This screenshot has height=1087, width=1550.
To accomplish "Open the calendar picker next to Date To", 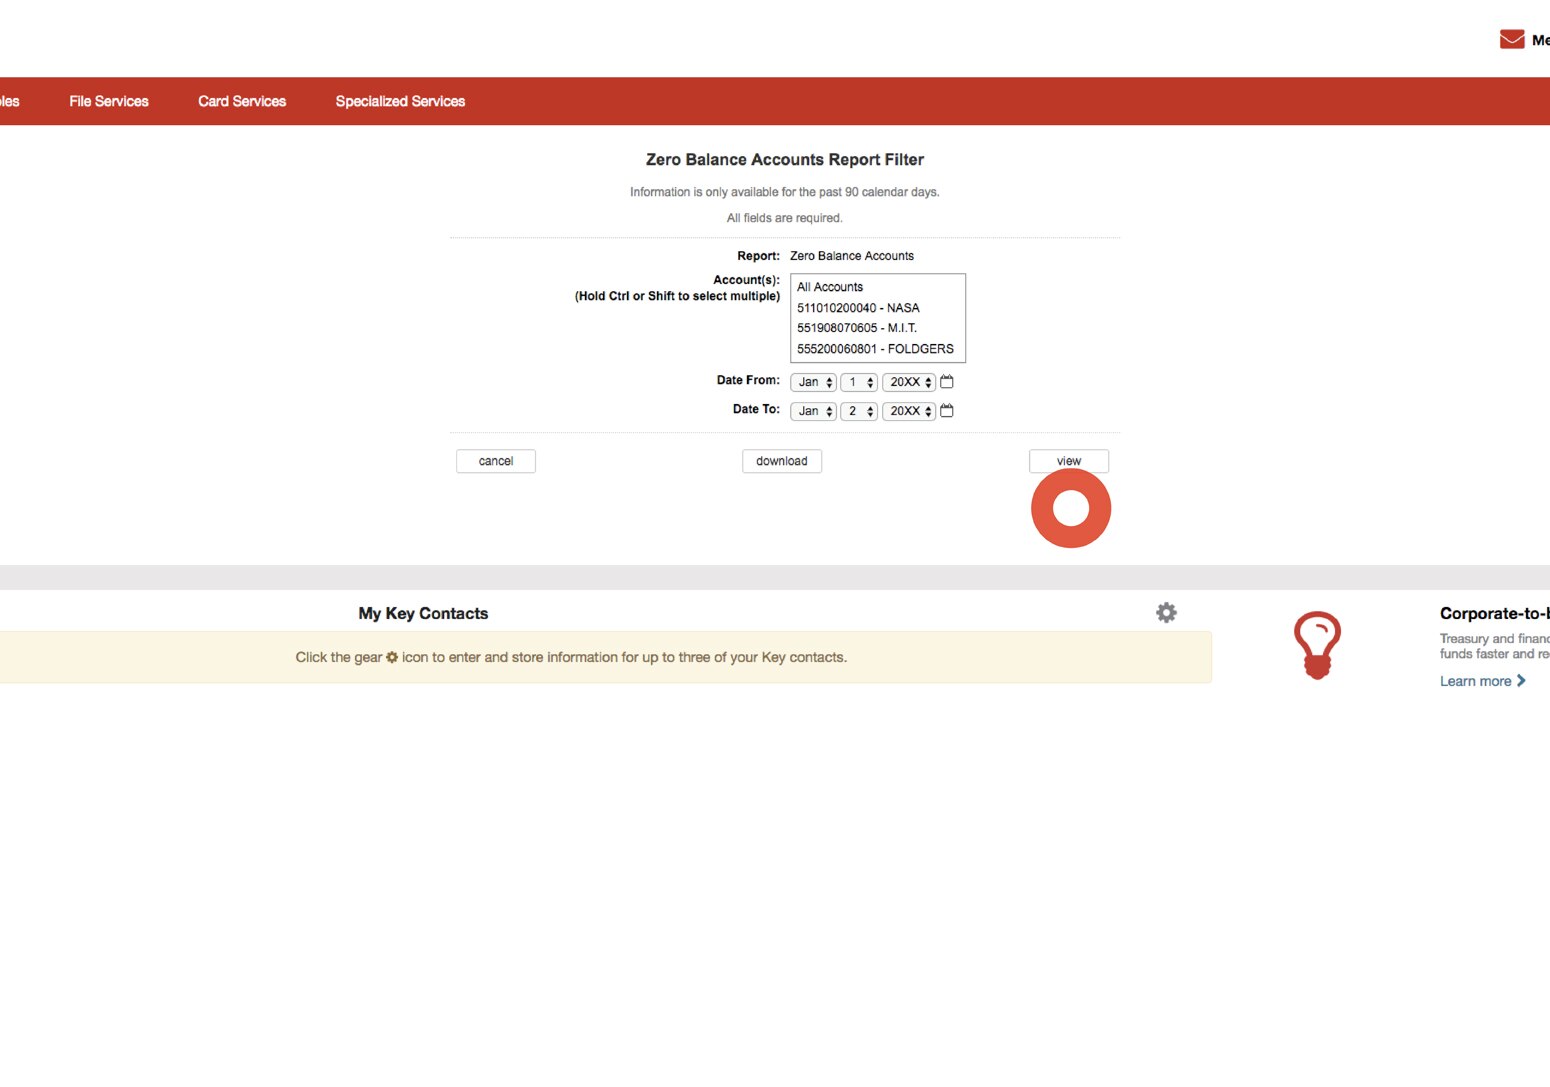I will tap(946, 410).
